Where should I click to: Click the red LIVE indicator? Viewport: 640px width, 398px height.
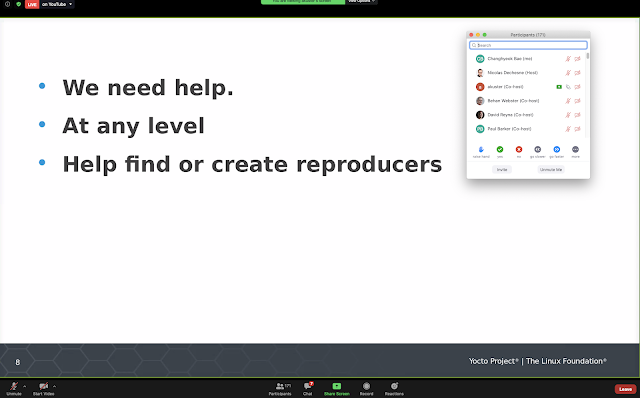click(32, 4)
